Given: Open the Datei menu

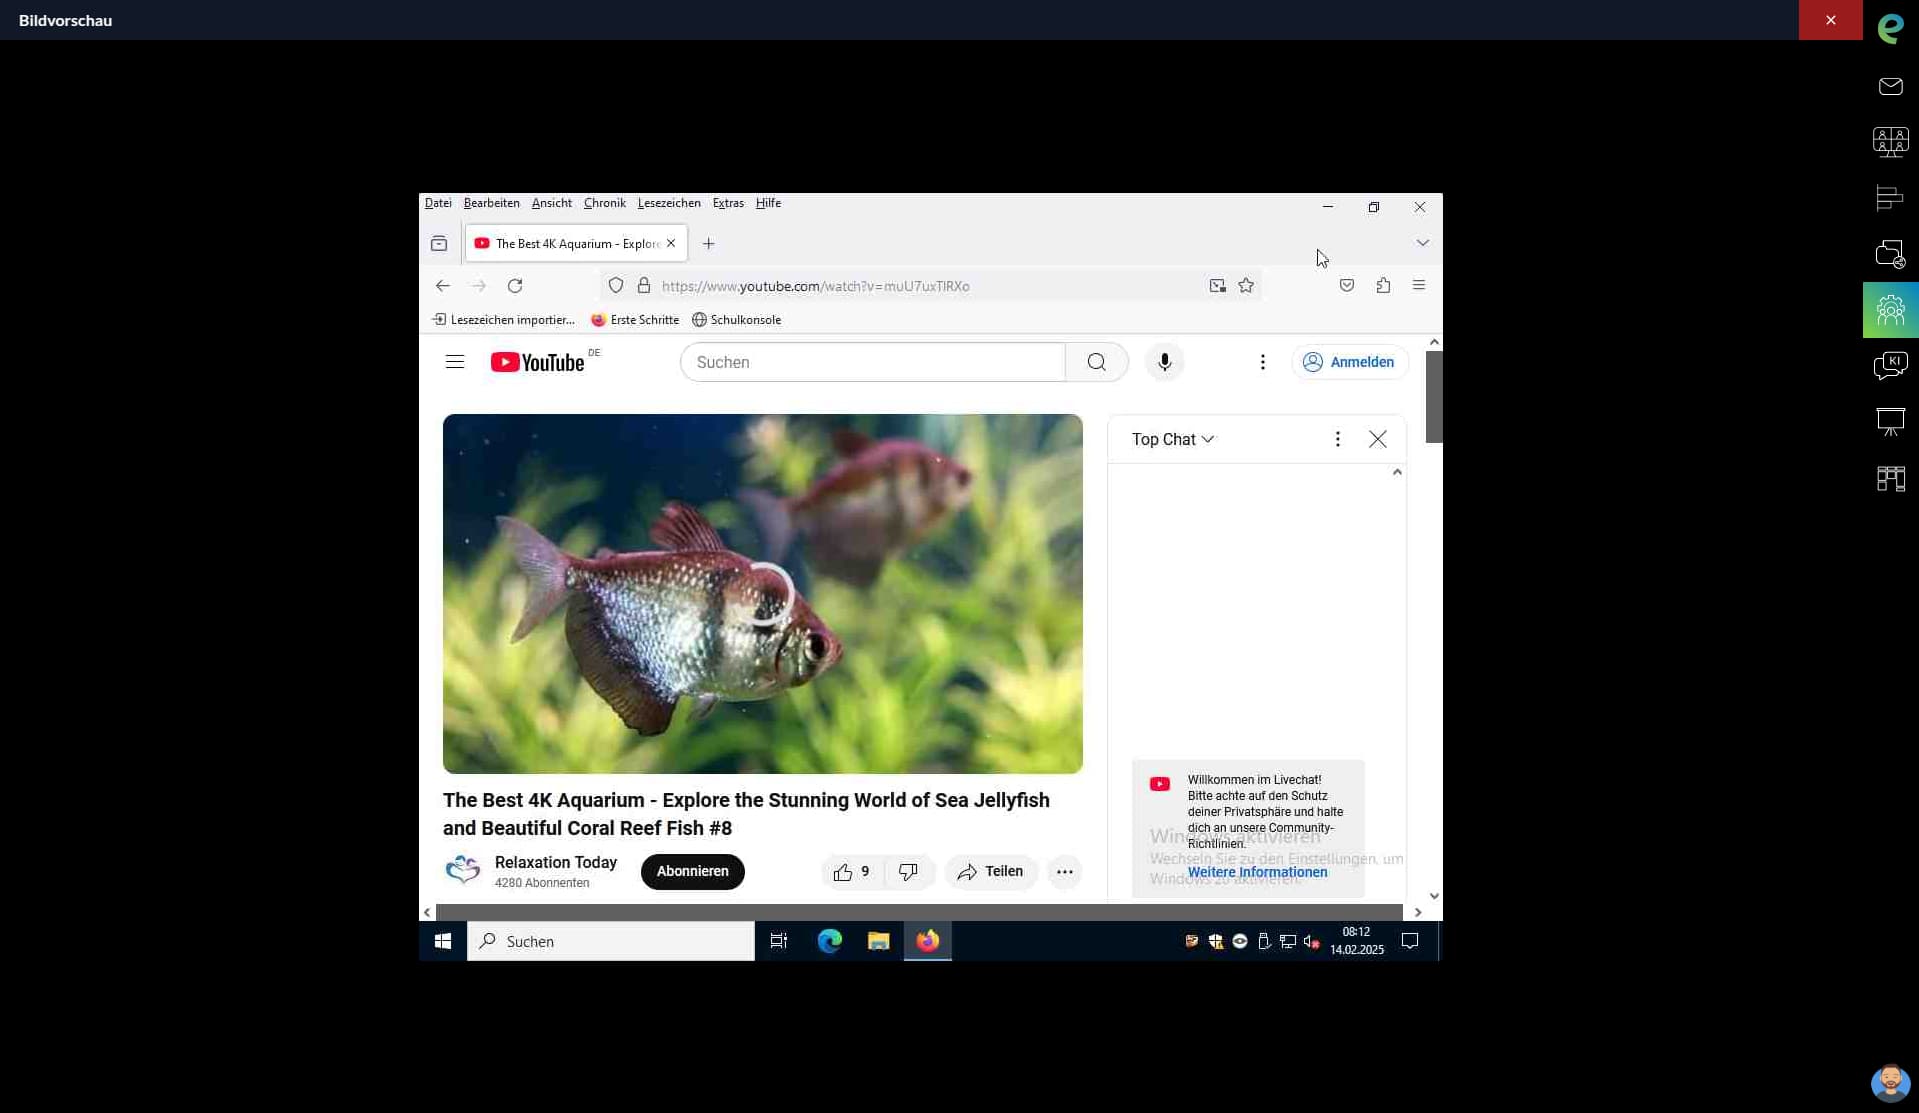Looking at the screenshot, I should 438,203.
